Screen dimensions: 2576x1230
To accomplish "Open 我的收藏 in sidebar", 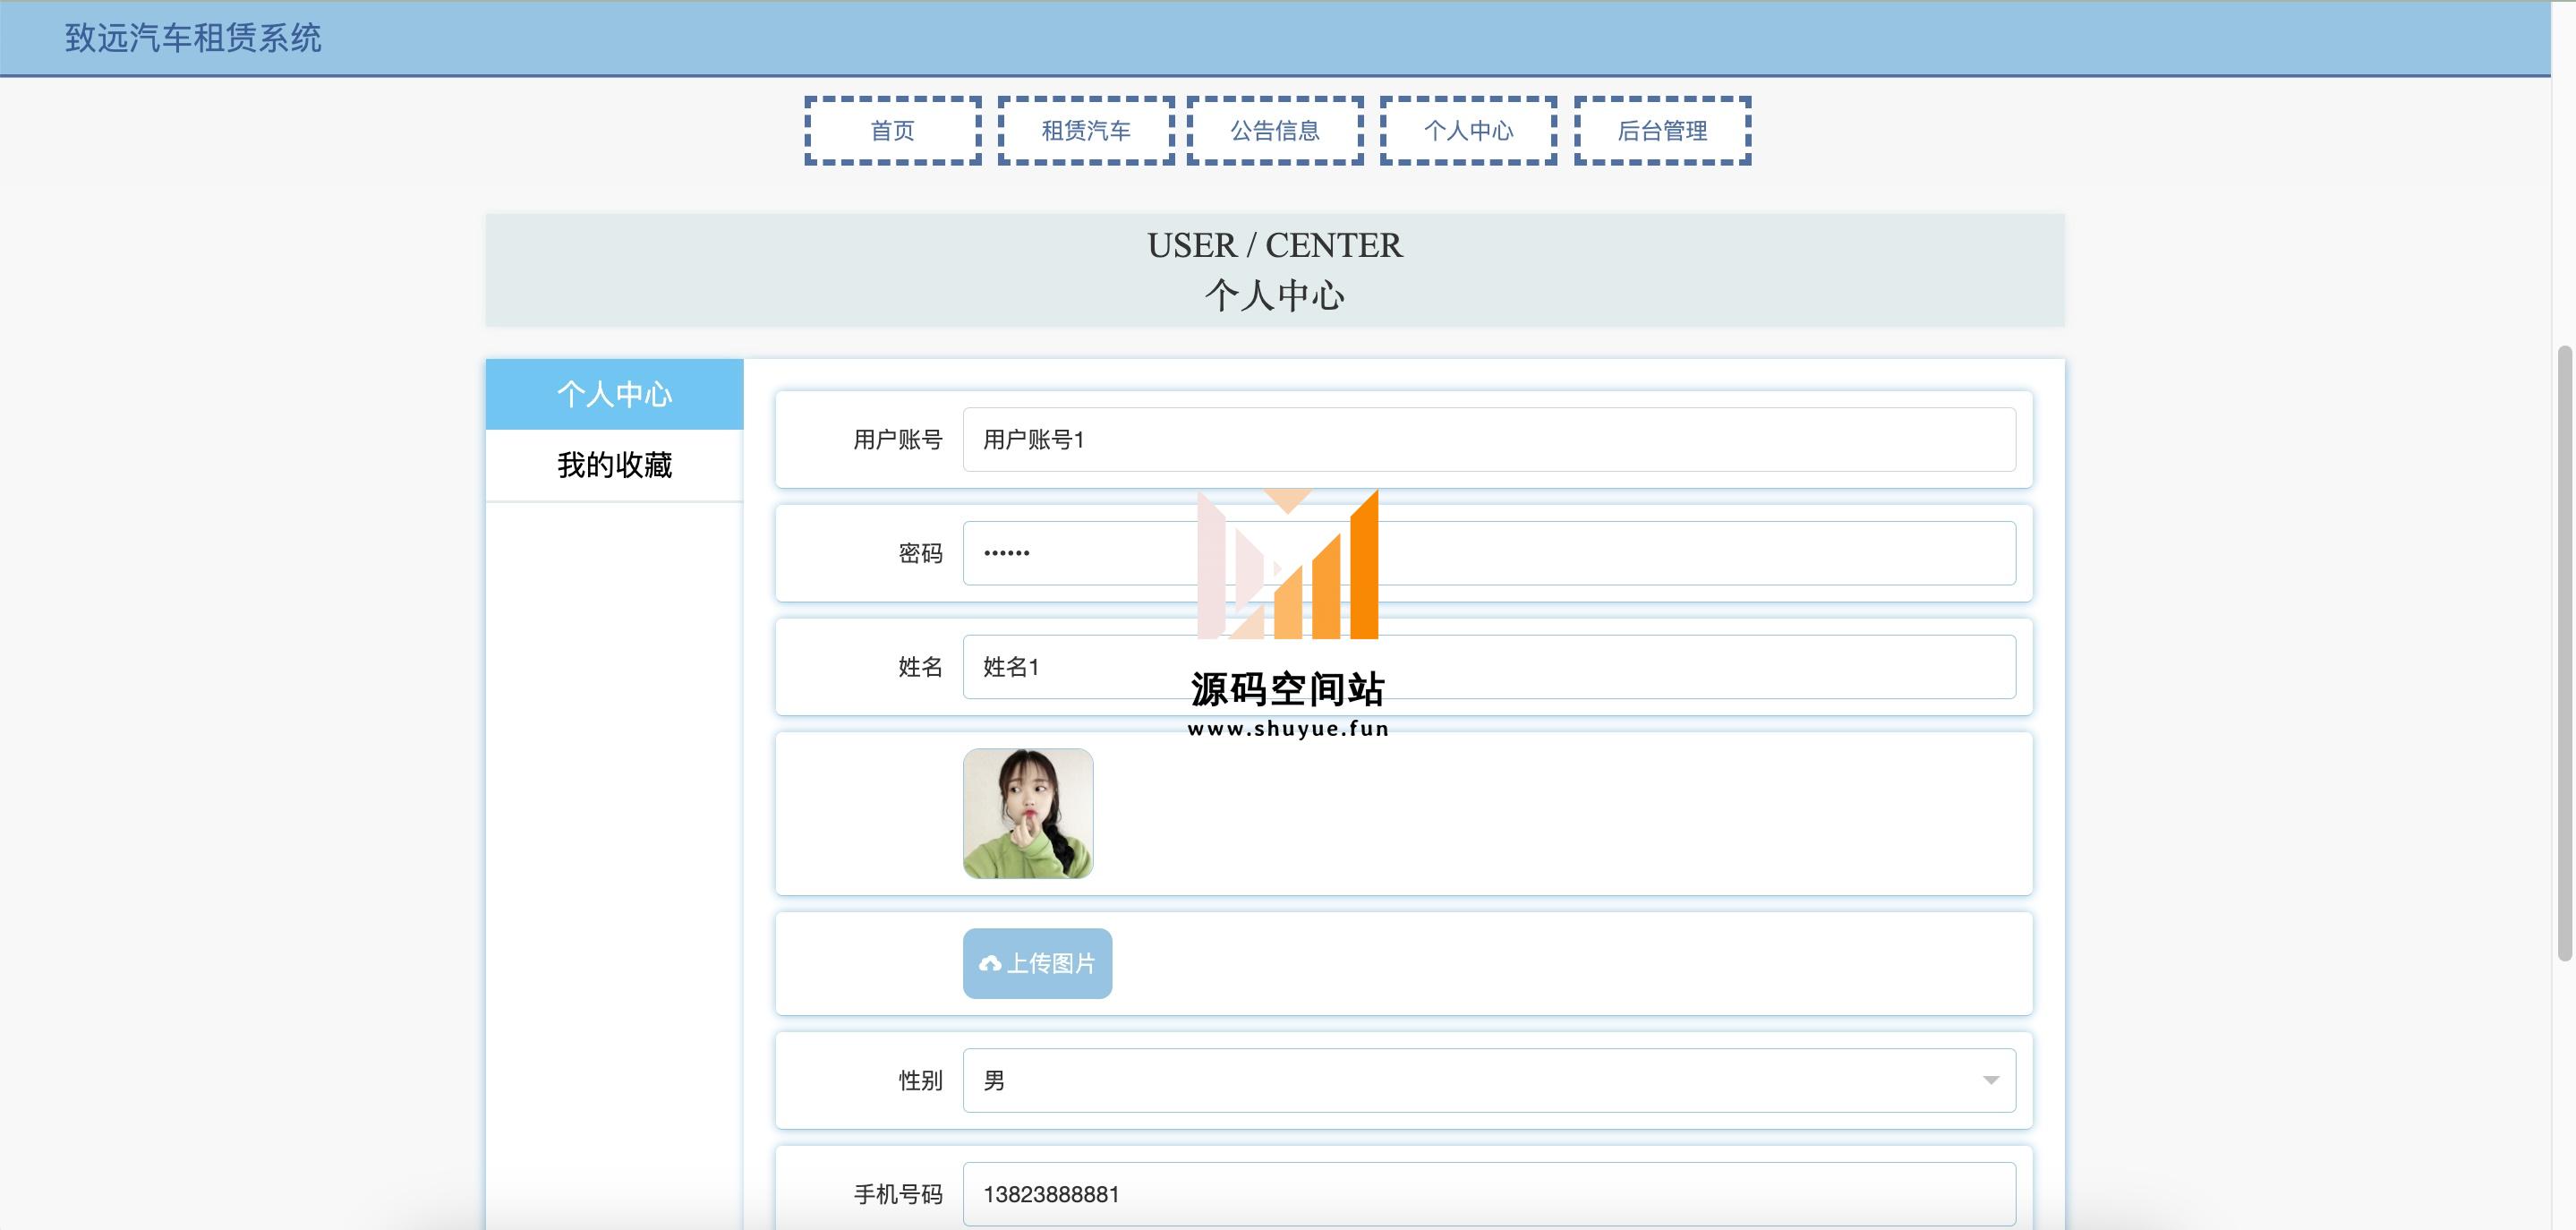I will 614,465.
